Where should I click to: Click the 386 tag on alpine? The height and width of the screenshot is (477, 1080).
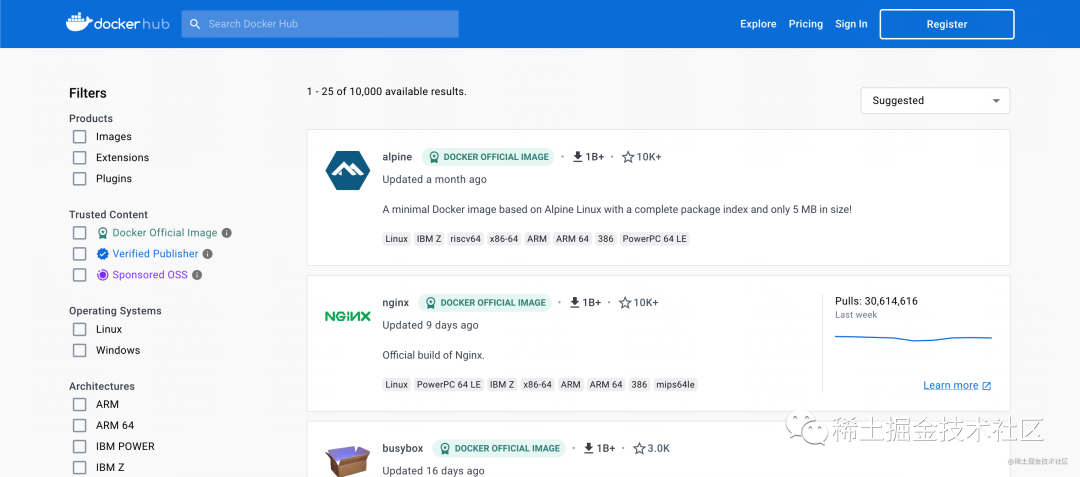click(605, 239)
